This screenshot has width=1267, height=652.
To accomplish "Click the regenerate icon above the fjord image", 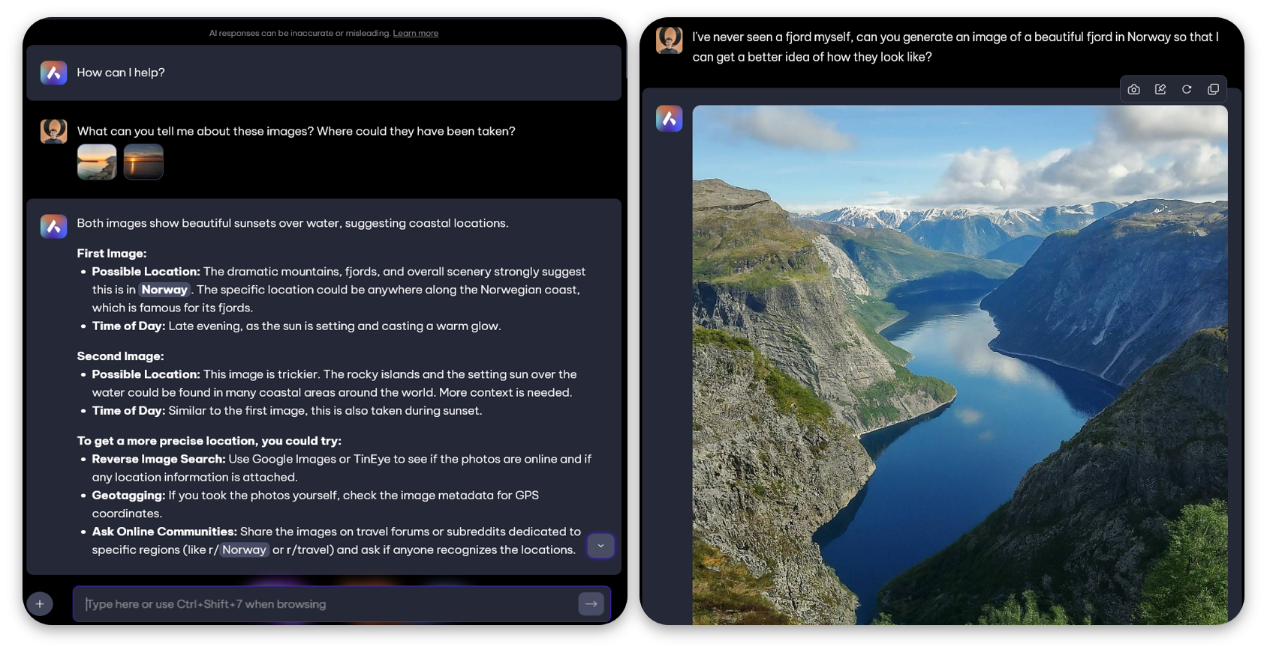I will point(1187,89).
